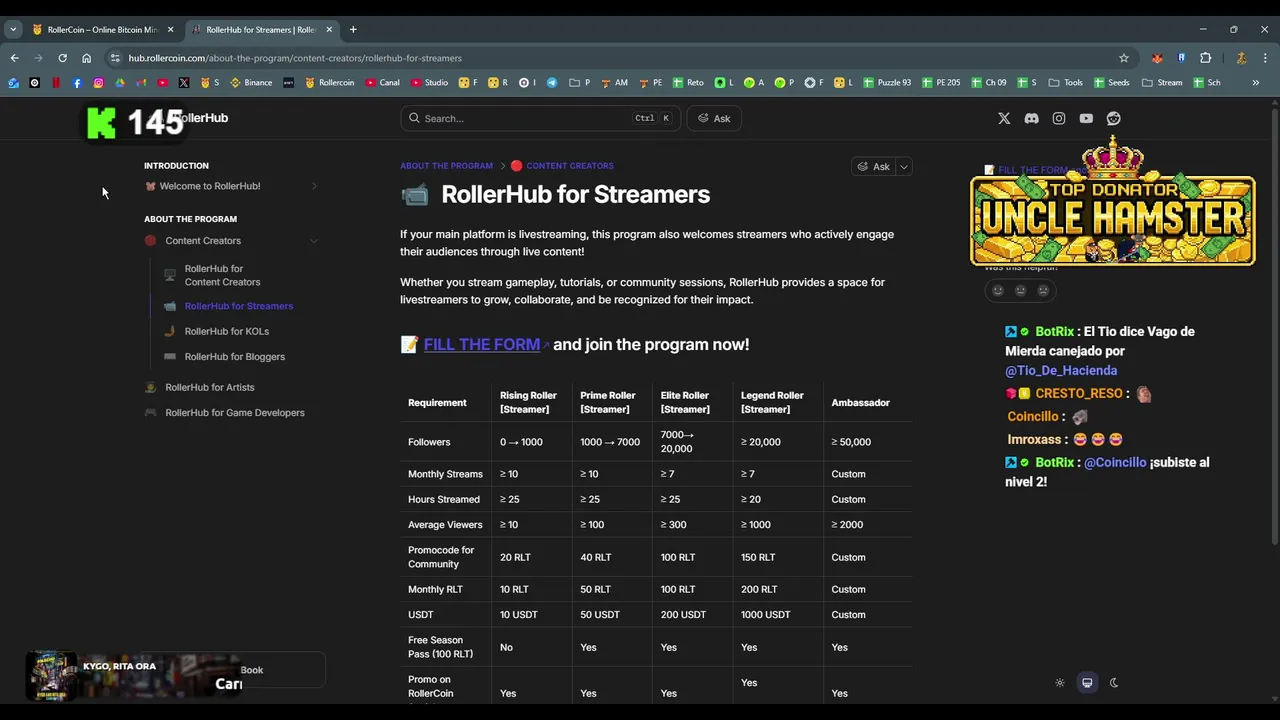Open the P bookmarks folder
The height and width of the screenshot is (720, 1280).
(x=580, y=83)
